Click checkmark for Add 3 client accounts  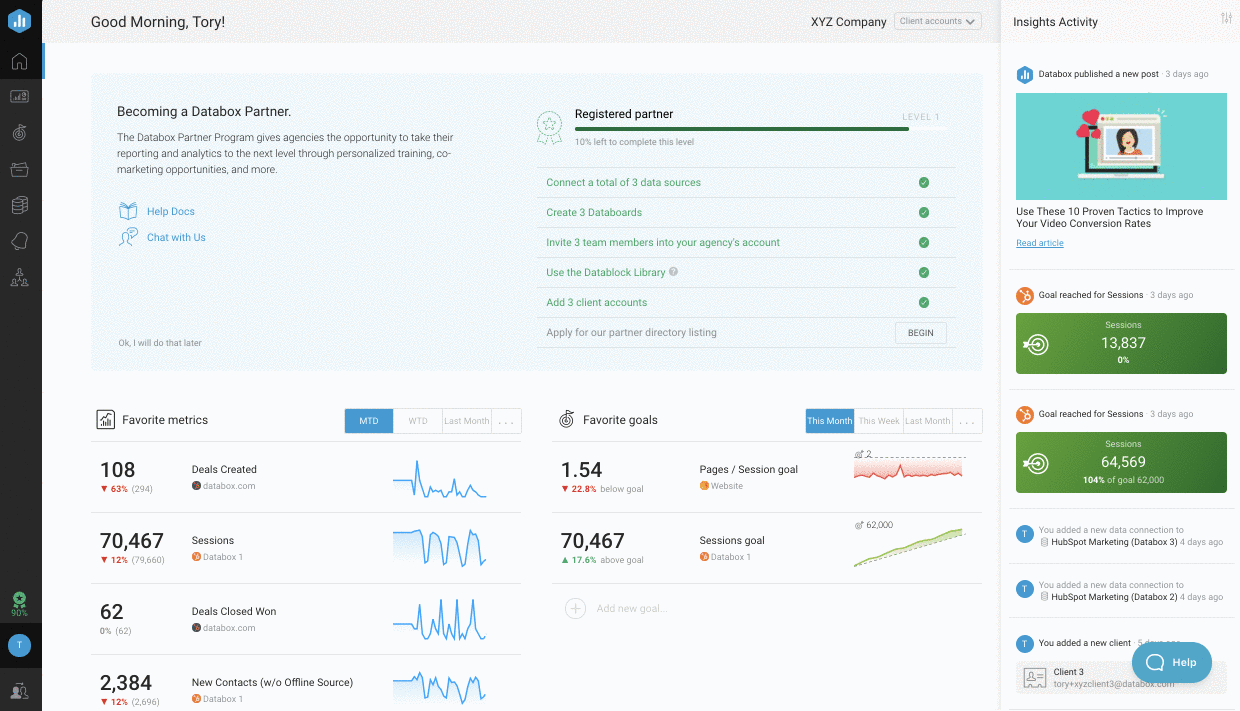[924, 303]
